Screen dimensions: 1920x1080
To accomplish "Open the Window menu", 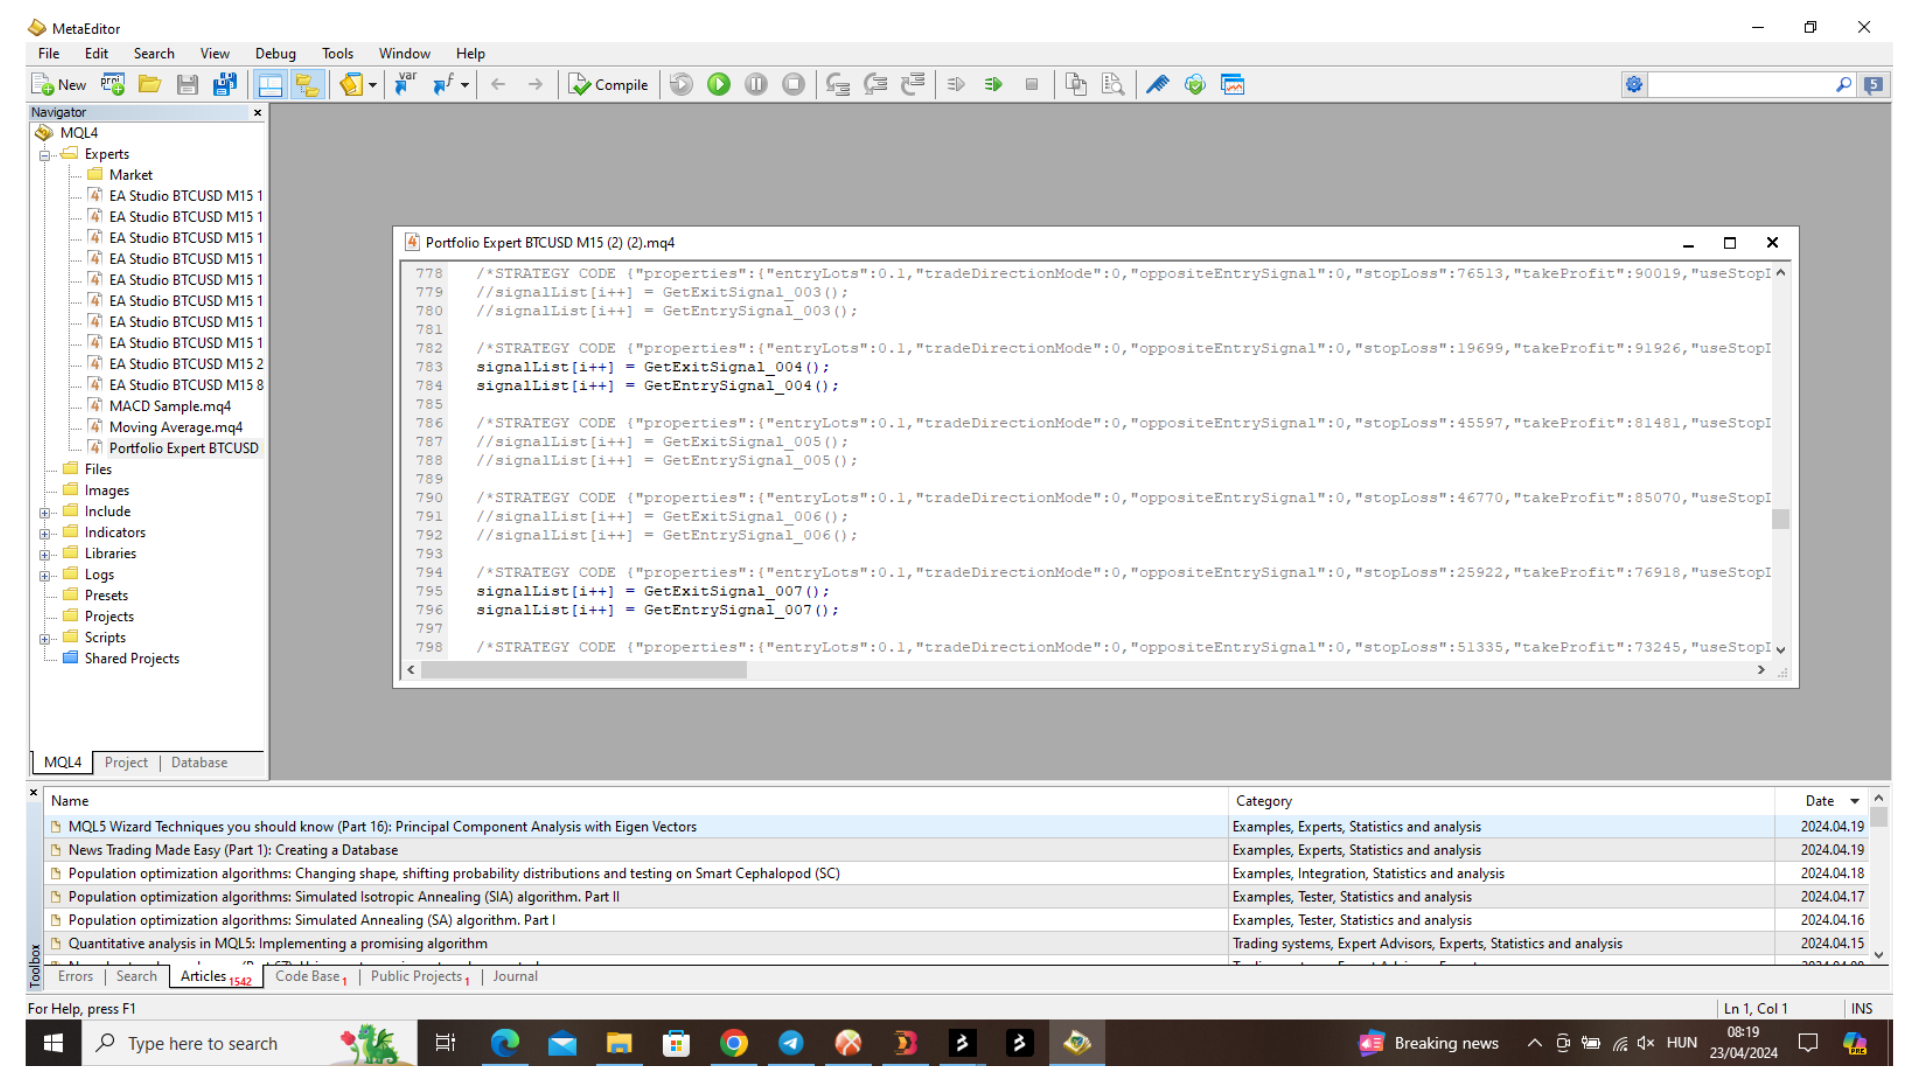I will tap(404, 54).
